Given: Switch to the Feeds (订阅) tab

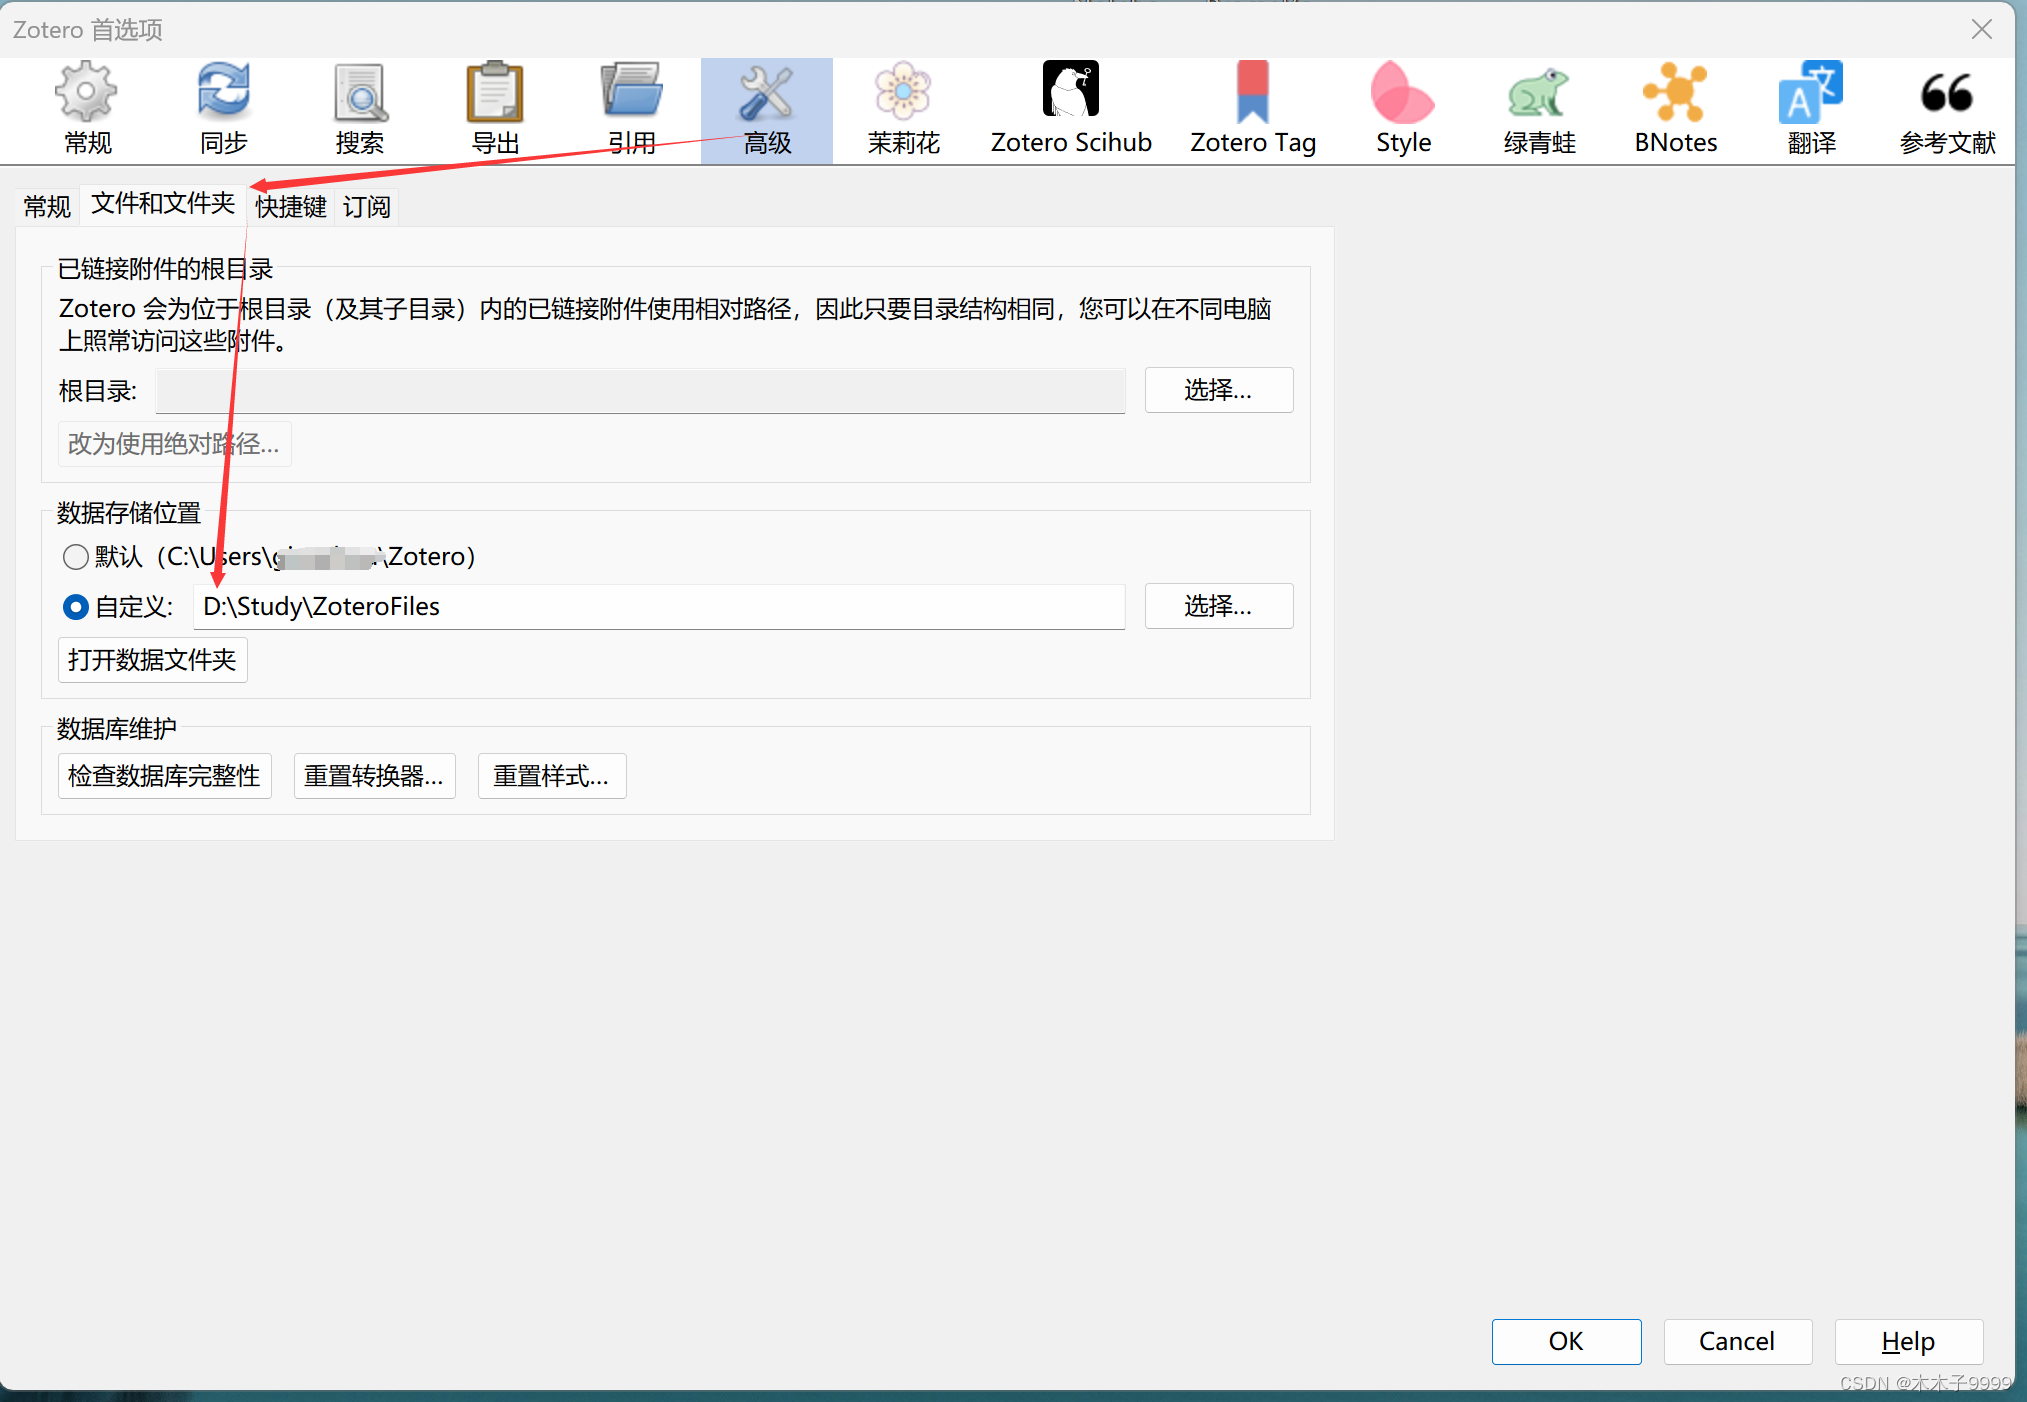Looking at the screenshot, I should point(366,207).
